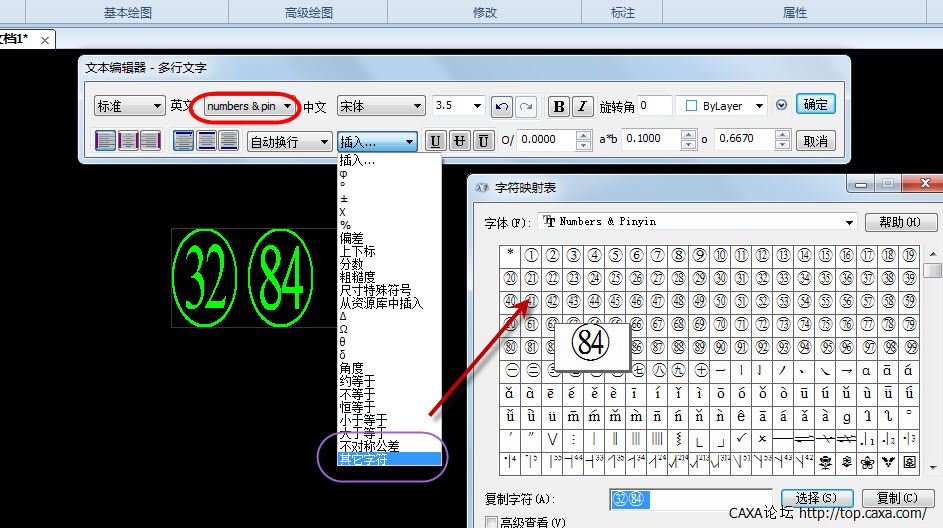The height and width of the screenshot is (528, 943).
Task: Close the 文档1* document tab
Action: point(45,40)
